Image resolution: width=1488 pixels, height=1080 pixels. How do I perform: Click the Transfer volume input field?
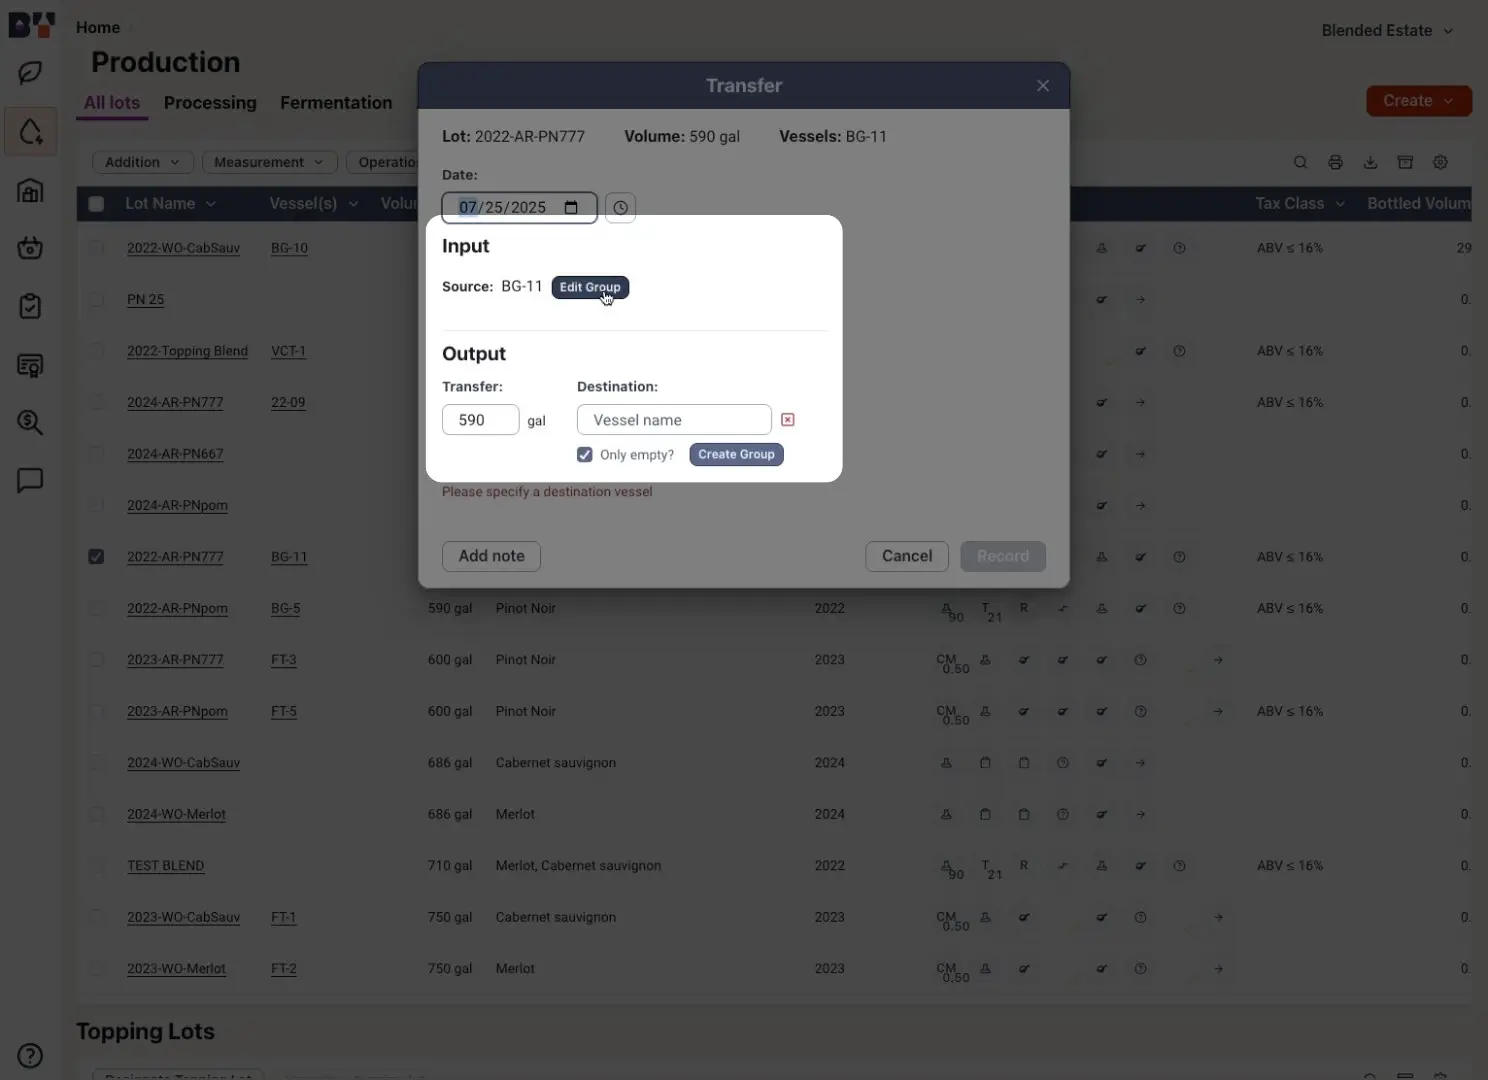[480, 420]
